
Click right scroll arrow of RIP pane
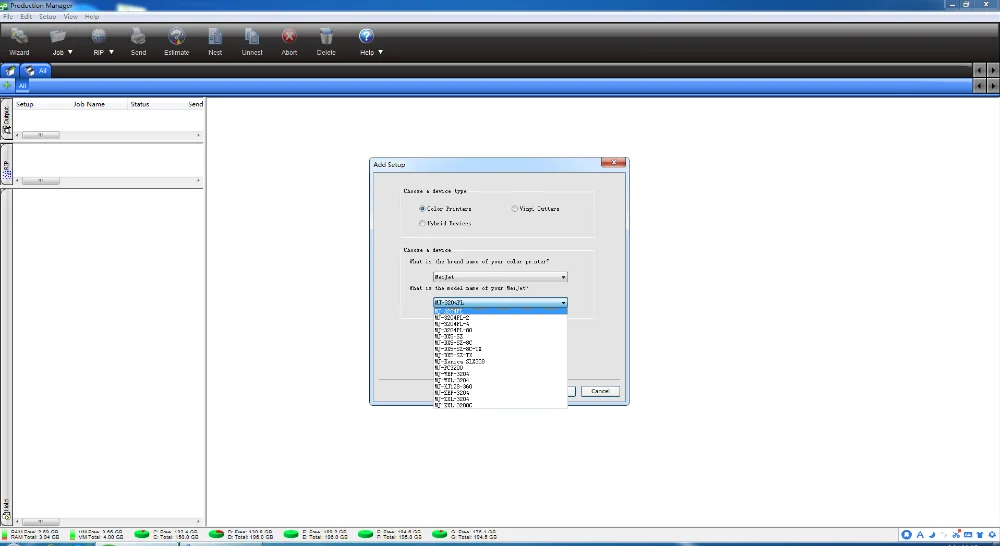click(198, 181)
